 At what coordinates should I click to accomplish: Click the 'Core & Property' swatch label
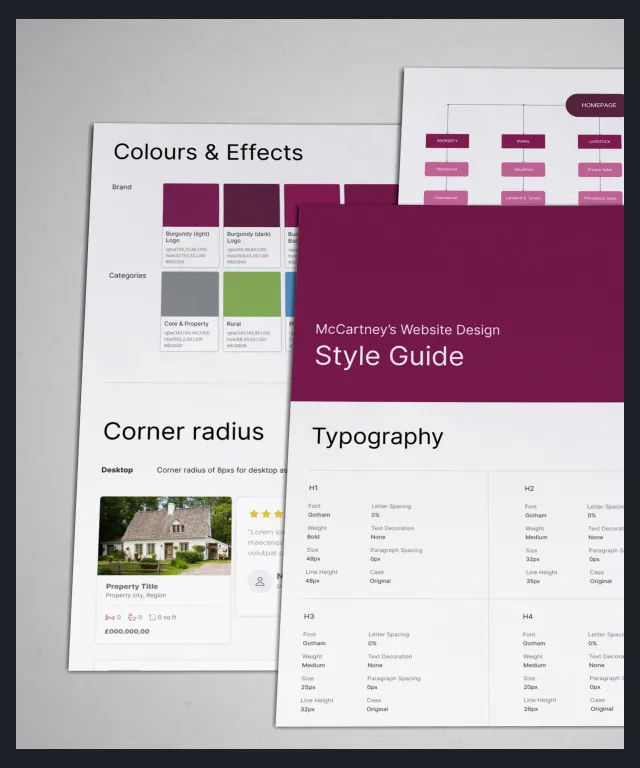[186, 324]
